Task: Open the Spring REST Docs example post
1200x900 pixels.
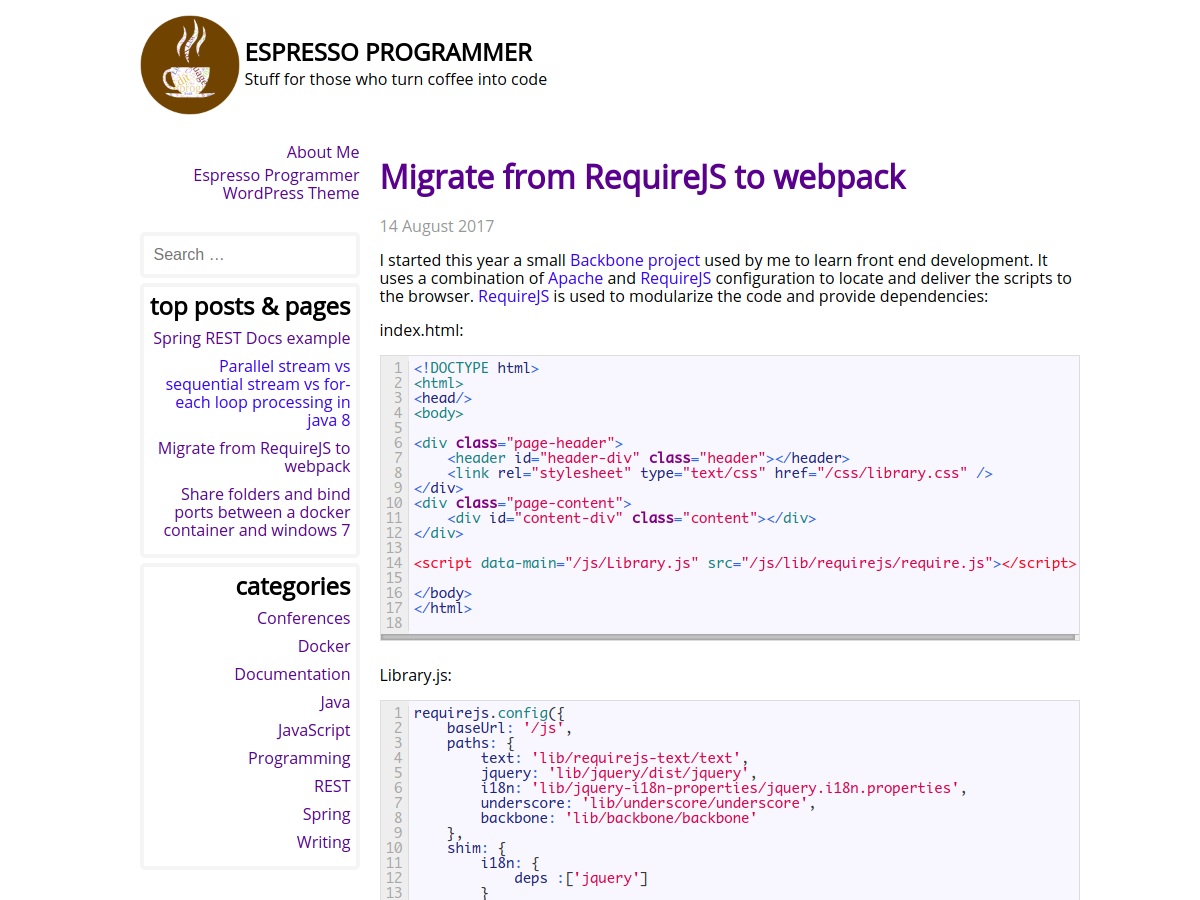Action: [251, 338]
